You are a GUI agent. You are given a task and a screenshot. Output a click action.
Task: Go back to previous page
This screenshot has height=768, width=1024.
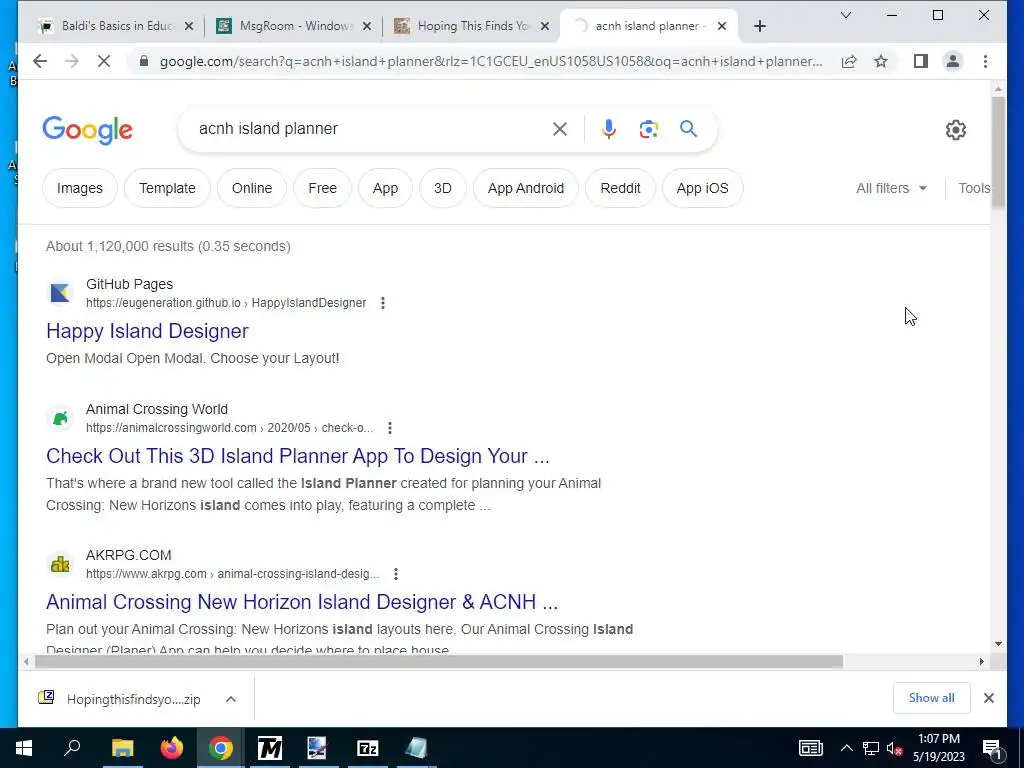40,61
